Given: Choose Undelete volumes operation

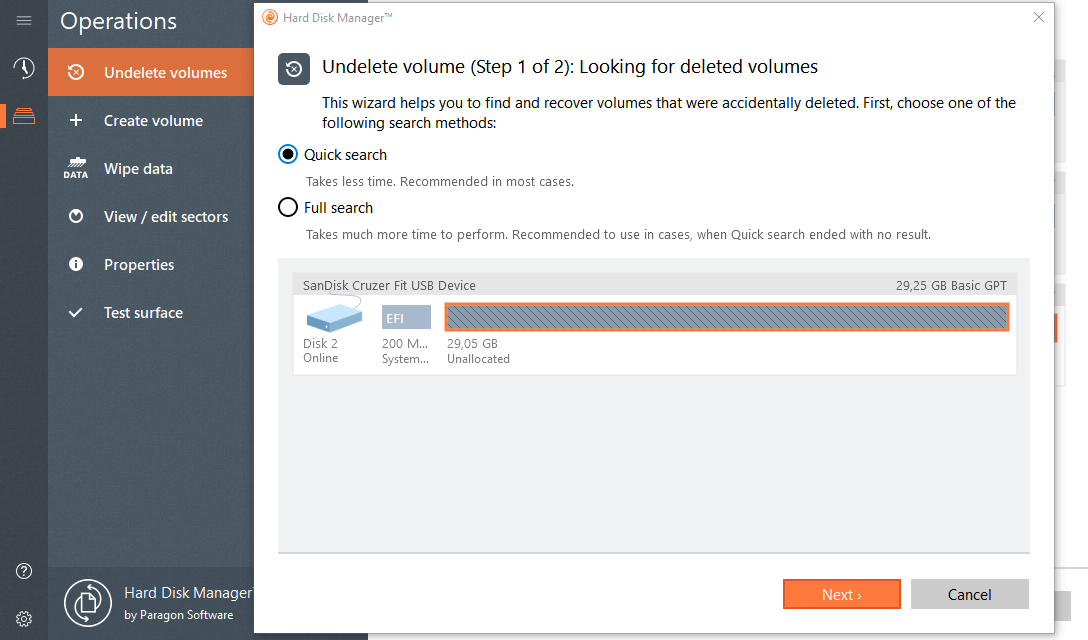Looking at the screenshot, I should (151, 72).
